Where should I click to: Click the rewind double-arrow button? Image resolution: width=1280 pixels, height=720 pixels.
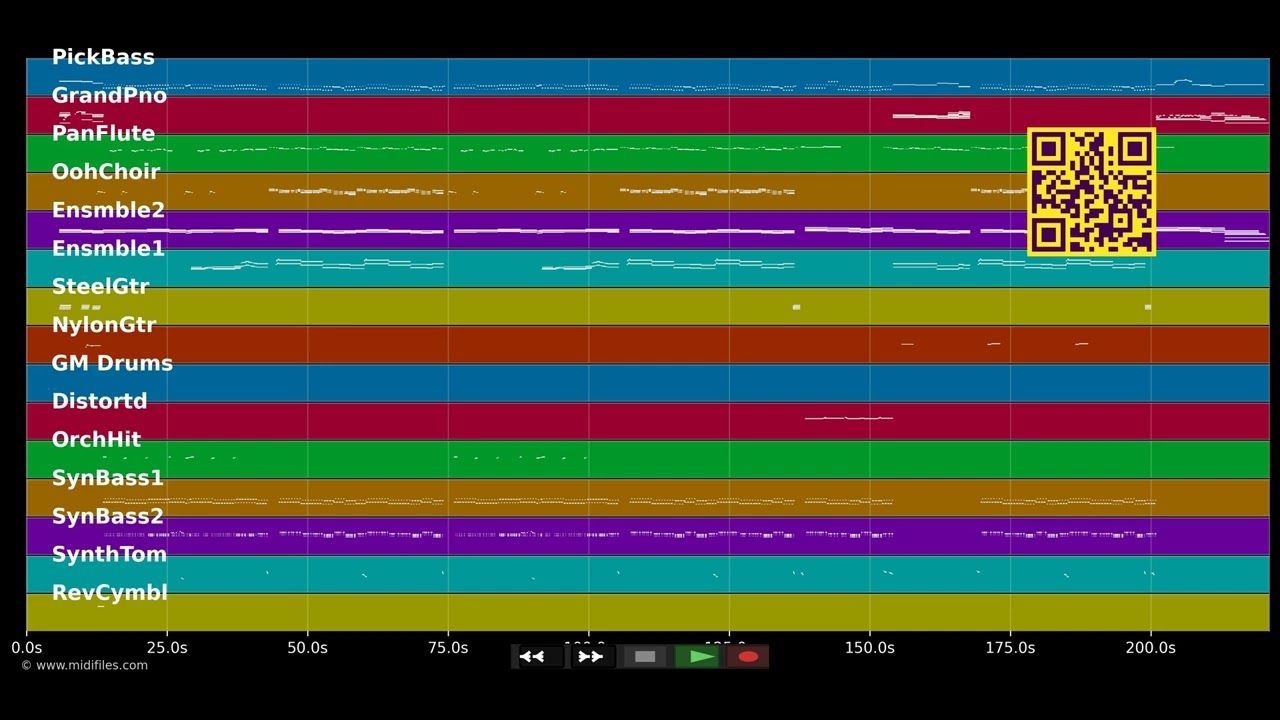click(539, 657)
